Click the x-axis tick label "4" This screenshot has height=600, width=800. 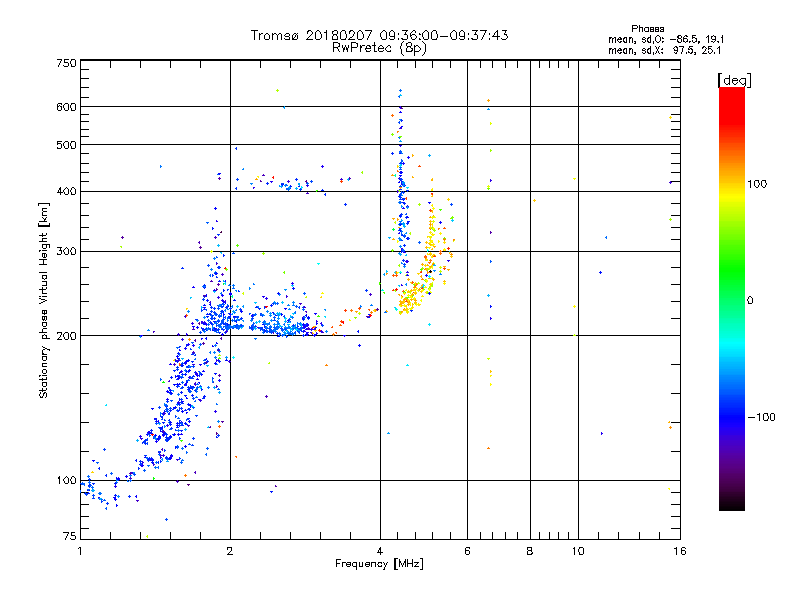coord(380,551)
